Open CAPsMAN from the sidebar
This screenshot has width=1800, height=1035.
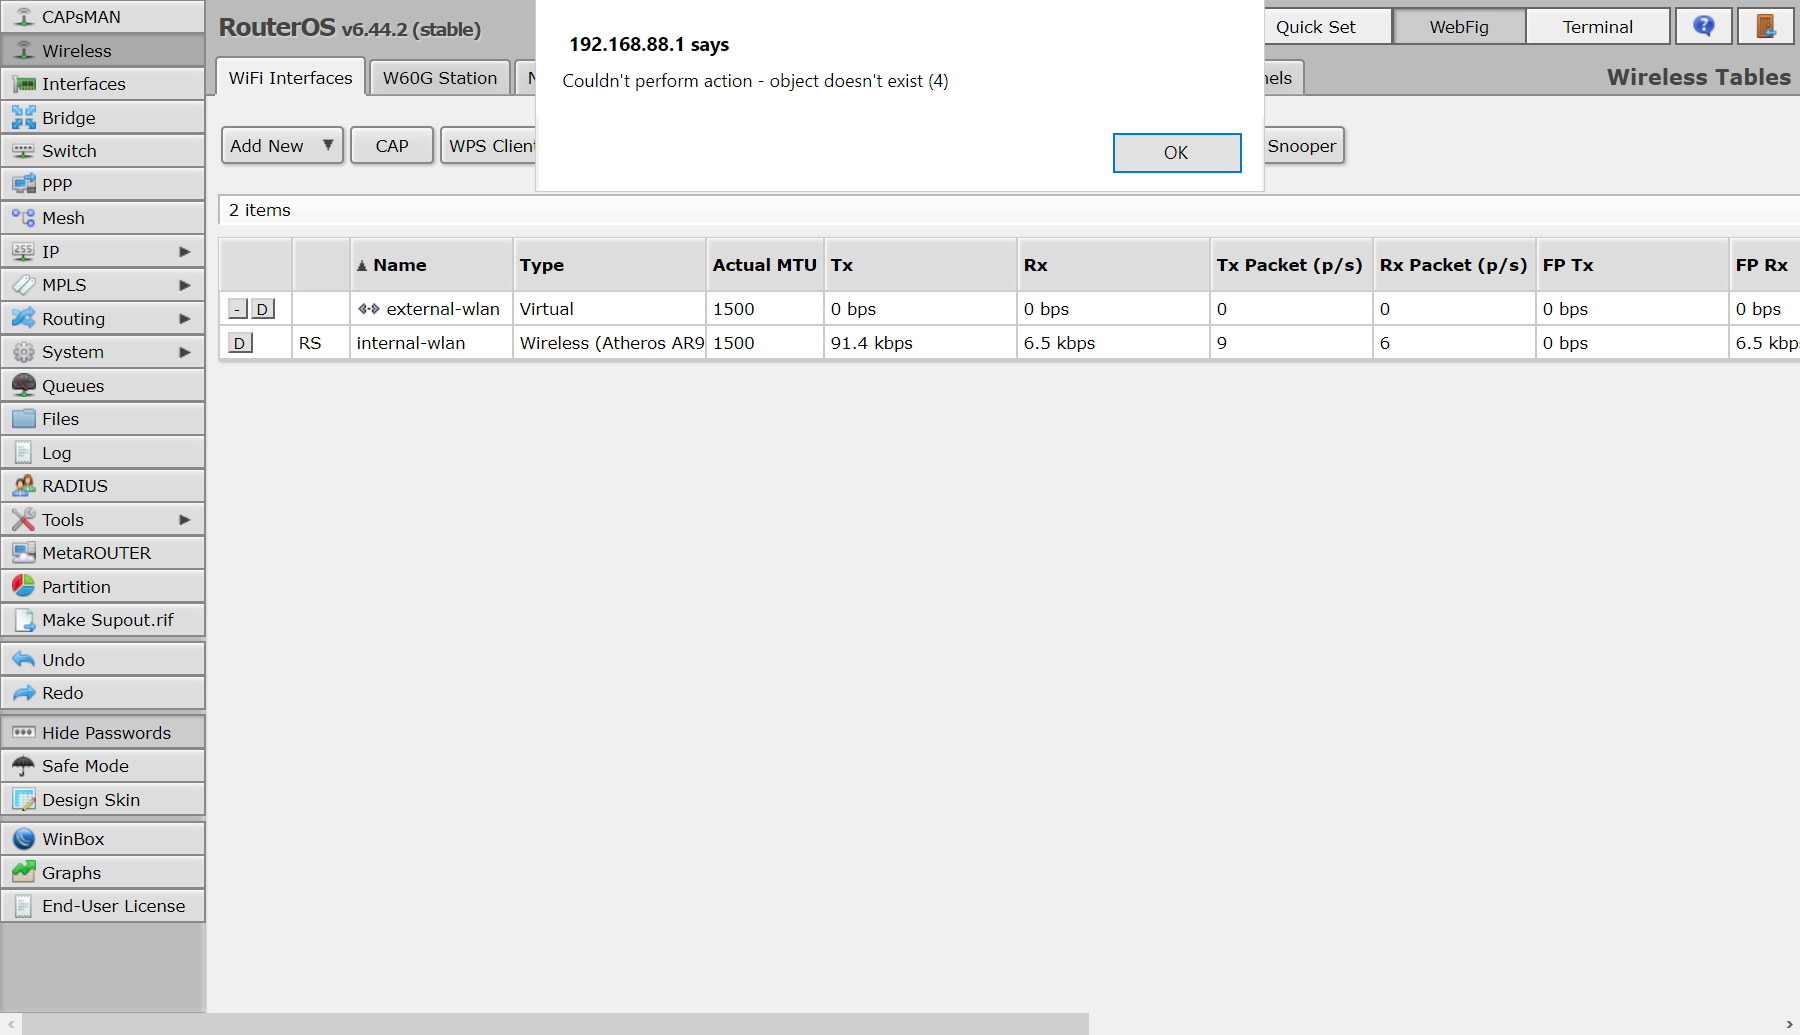tap(103, 17)
